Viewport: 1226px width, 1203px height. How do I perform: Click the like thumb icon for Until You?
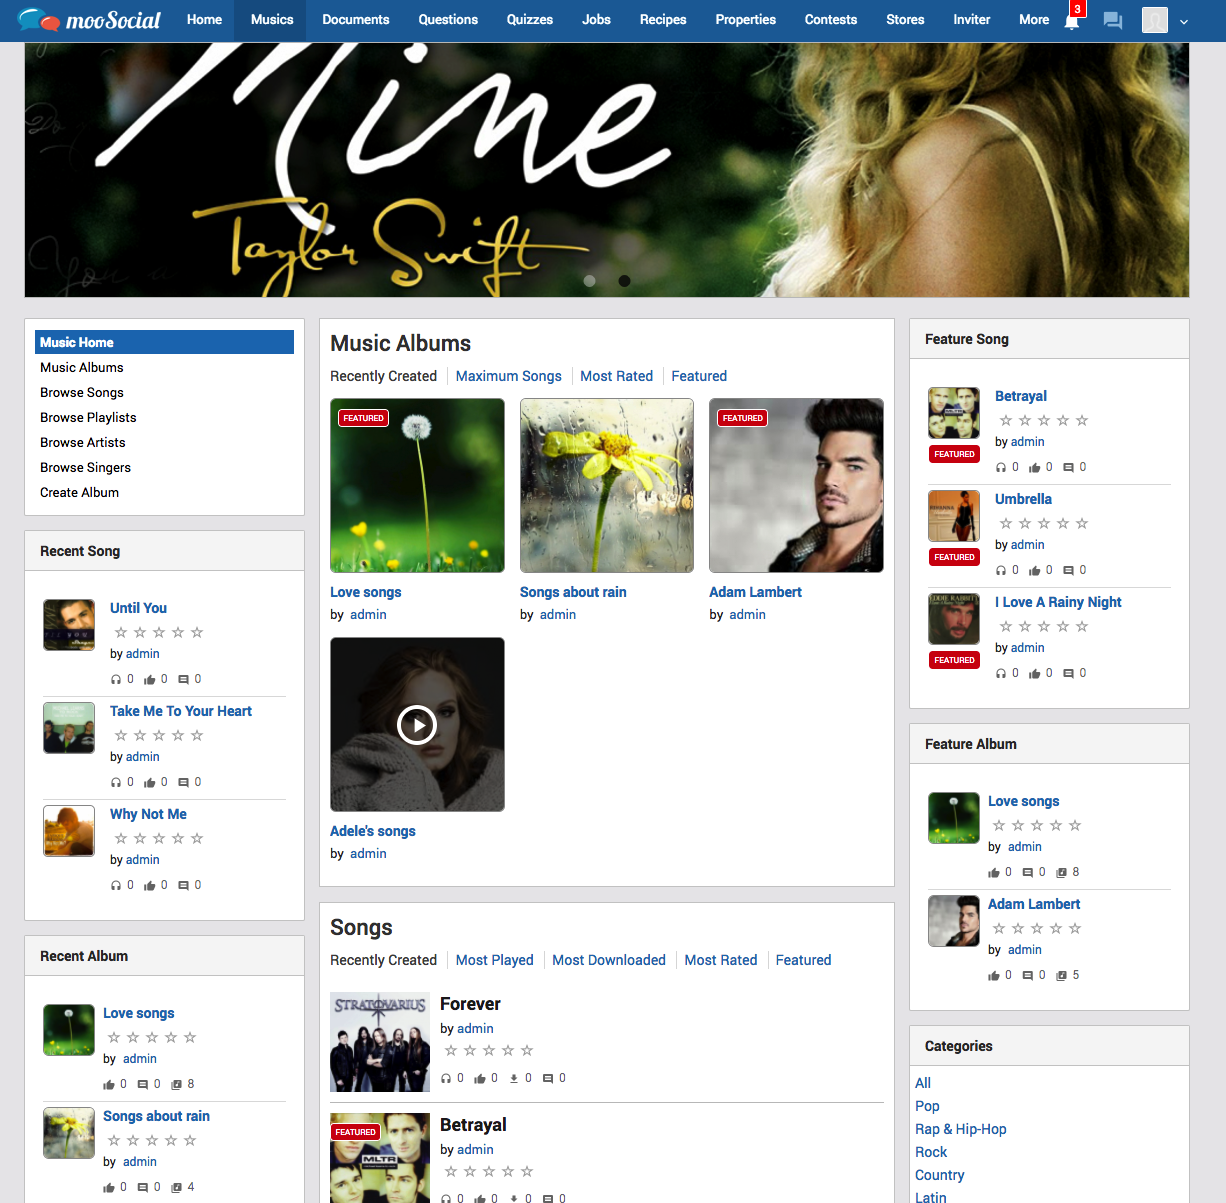coord(149,680)
